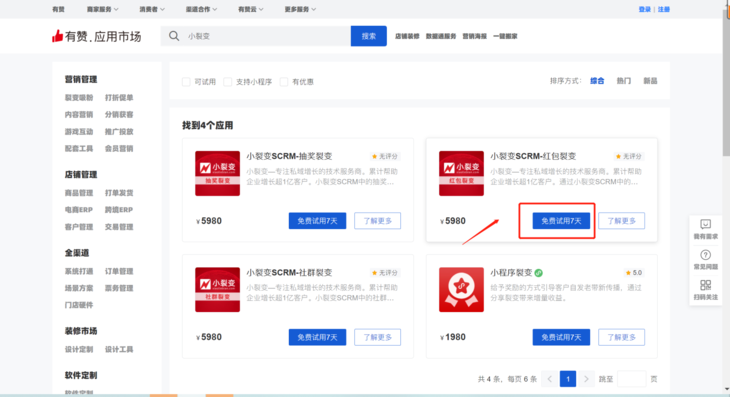
Task: Open 小裂变SCRM-红包裂变 app thumbnail
Action: tap(461, 173)
